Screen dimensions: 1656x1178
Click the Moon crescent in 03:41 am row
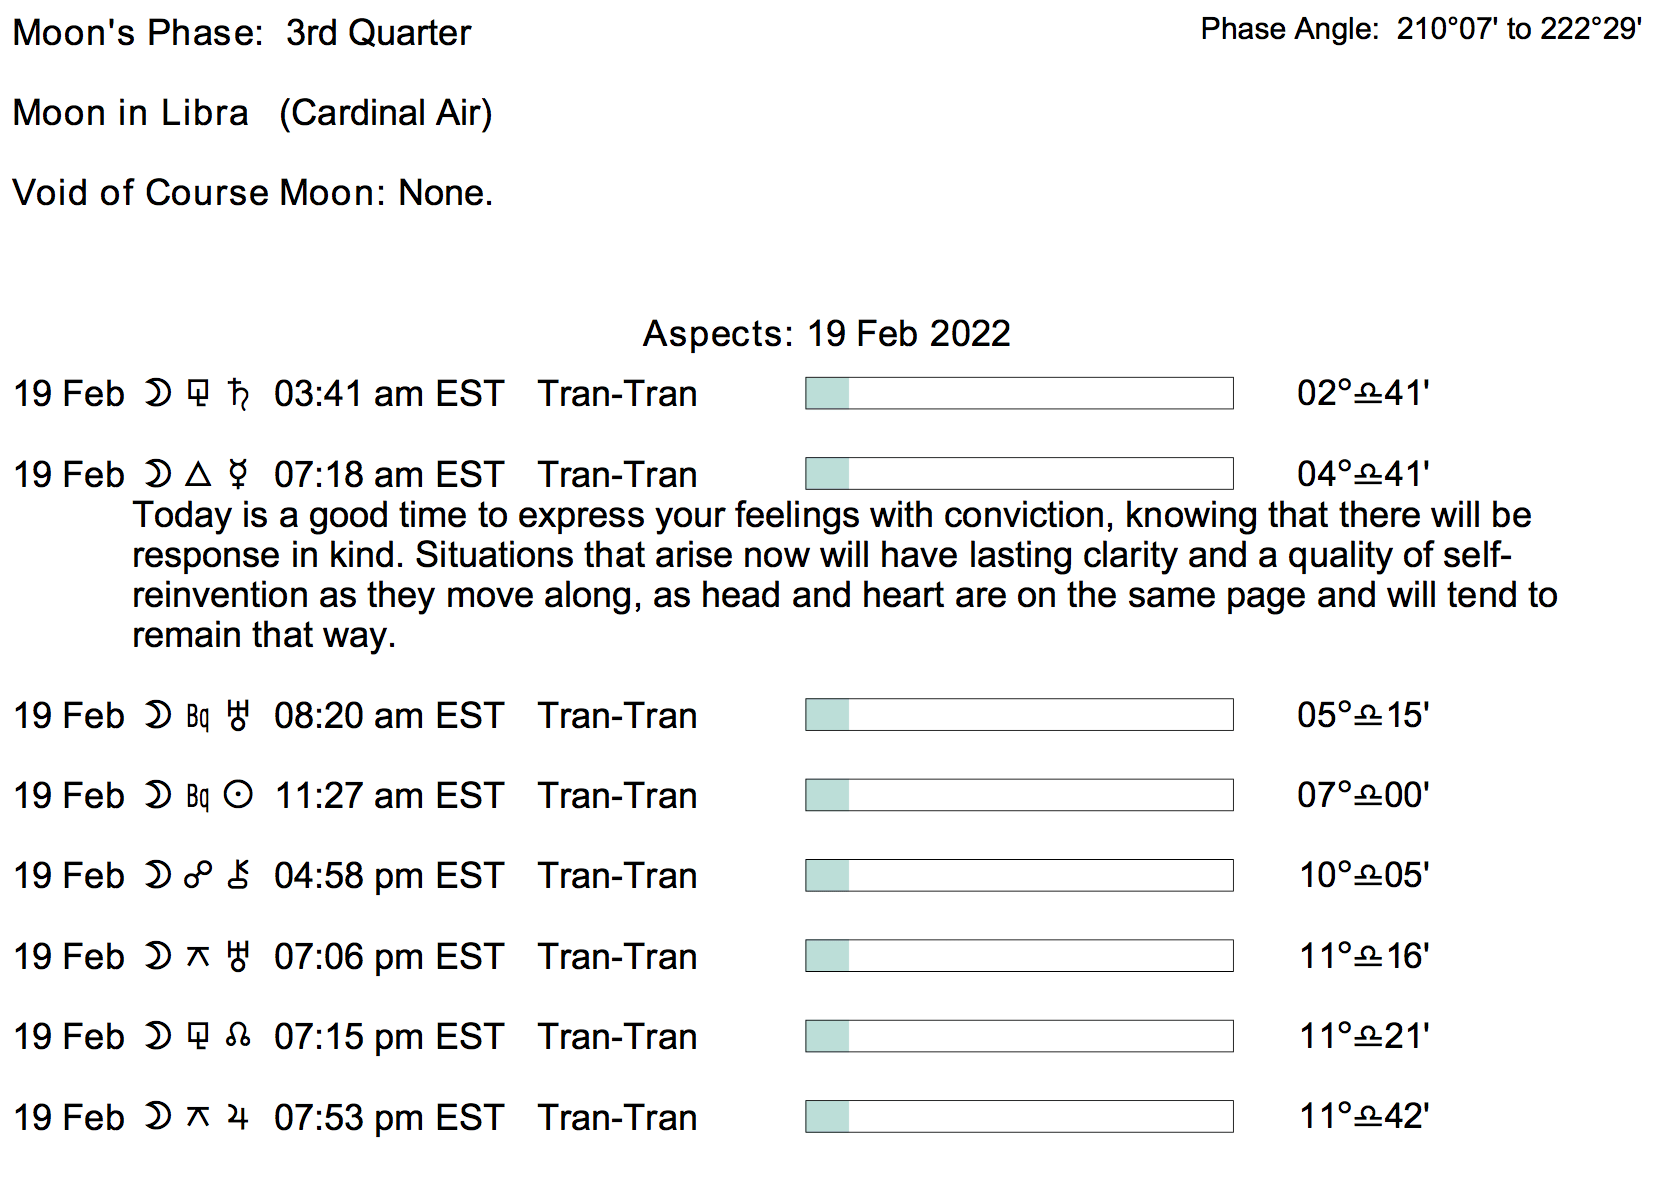158,394
